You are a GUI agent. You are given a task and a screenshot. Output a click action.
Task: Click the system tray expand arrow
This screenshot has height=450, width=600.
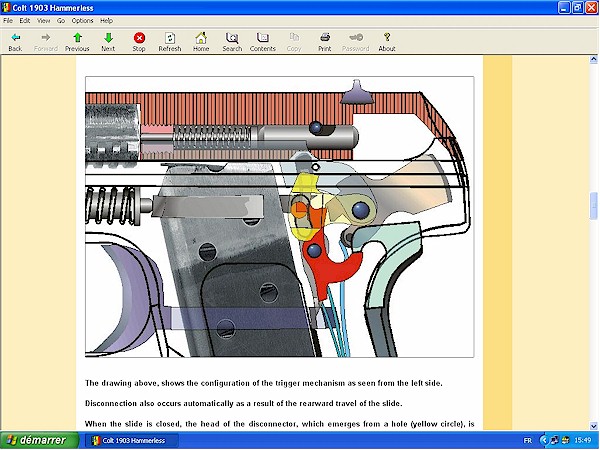(543, 441)
